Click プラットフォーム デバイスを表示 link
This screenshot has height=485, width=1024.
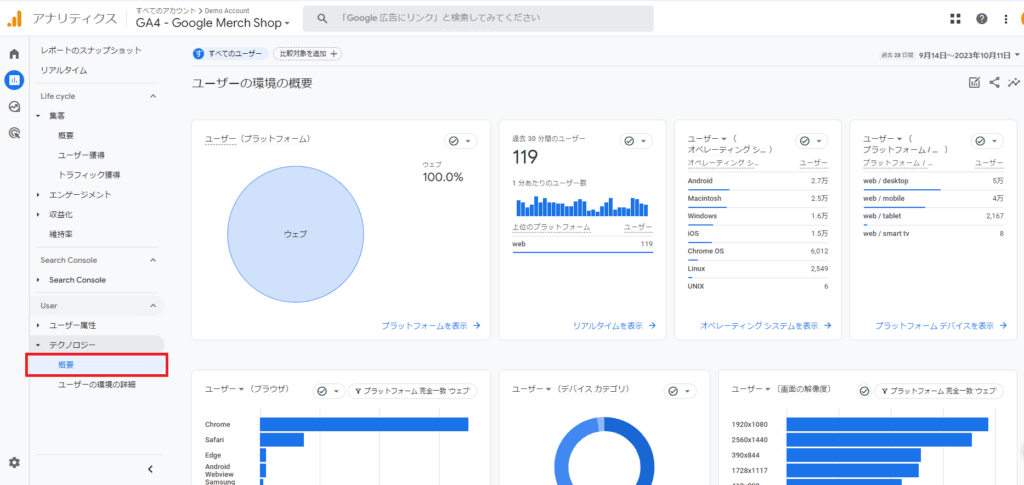[x=941, y=325]
